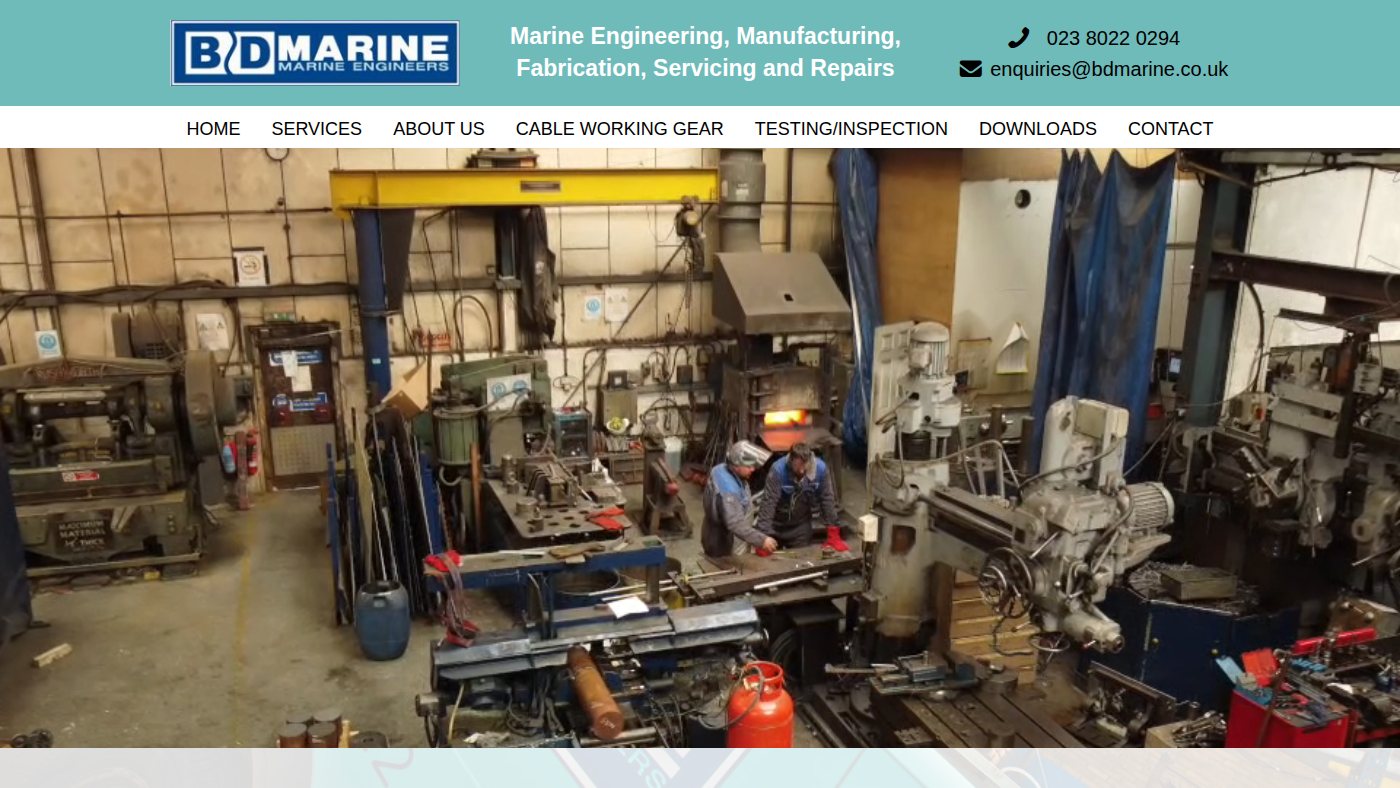Call the number 023 8022 0294
The height and width of the screenshot is (788, 1400).
pyautogui.click(x=1113, y=38)
